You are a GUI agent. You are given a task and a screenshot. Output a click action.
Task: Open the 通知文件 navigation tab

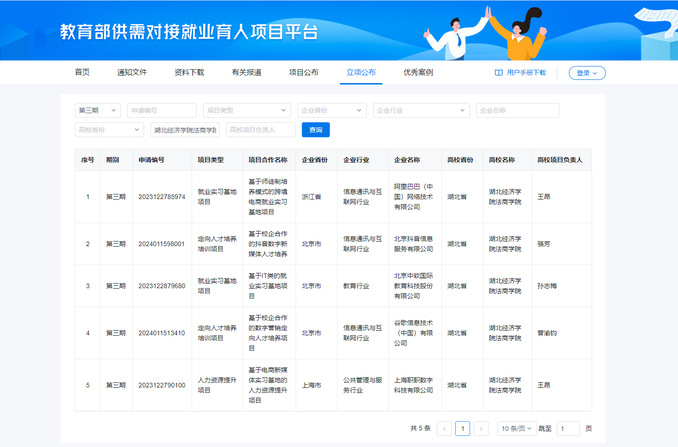(132, 73)
